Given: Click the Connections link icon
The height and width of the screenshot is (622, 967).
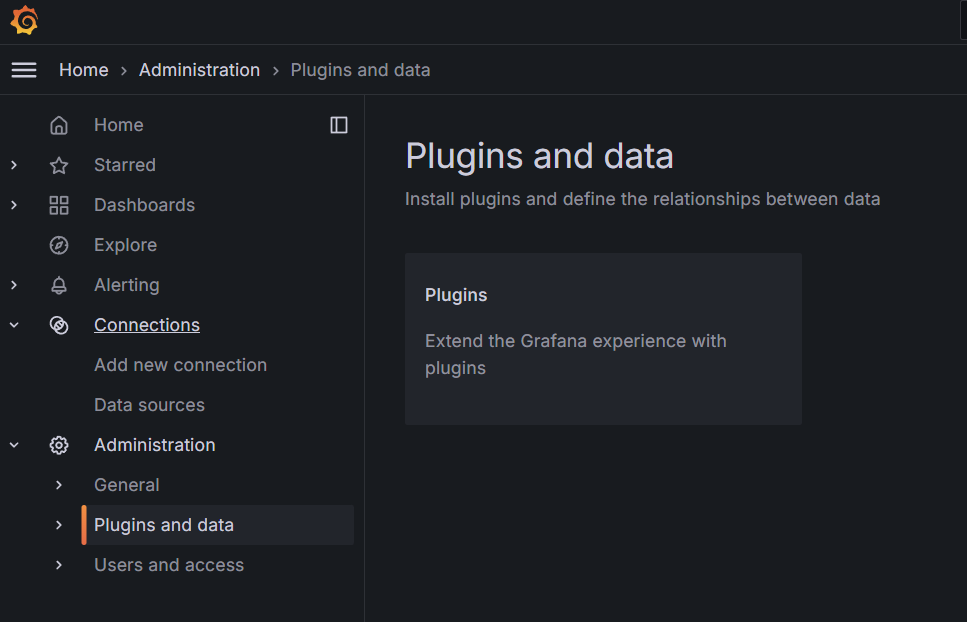Looking at the screenshot, I should click(59, 325).
